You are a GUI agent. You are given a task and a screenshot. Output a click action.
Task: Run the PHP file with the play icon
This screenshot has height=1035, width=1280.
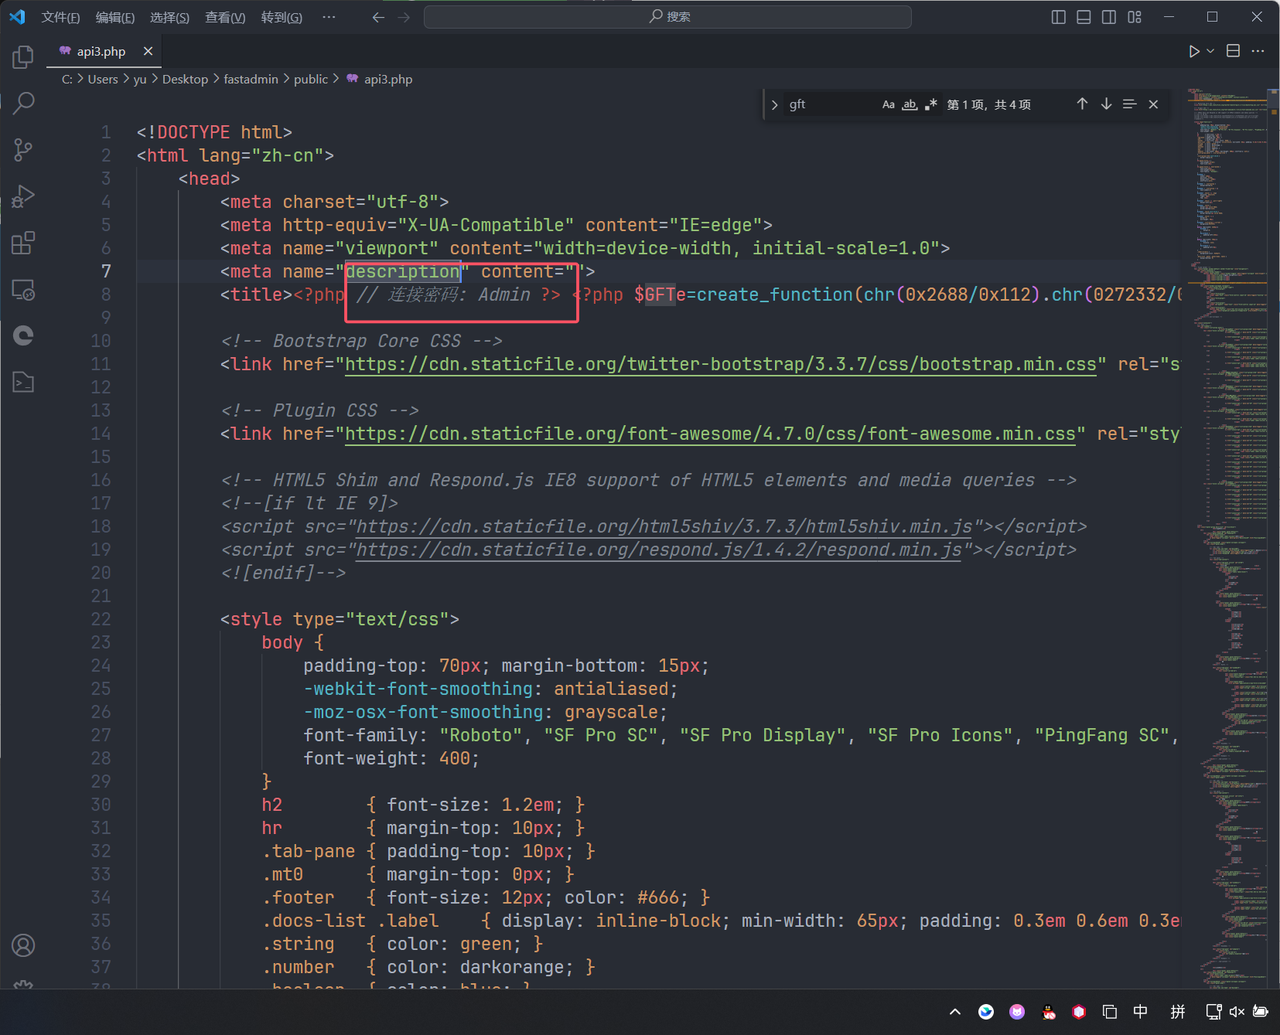coord(1194,51)
